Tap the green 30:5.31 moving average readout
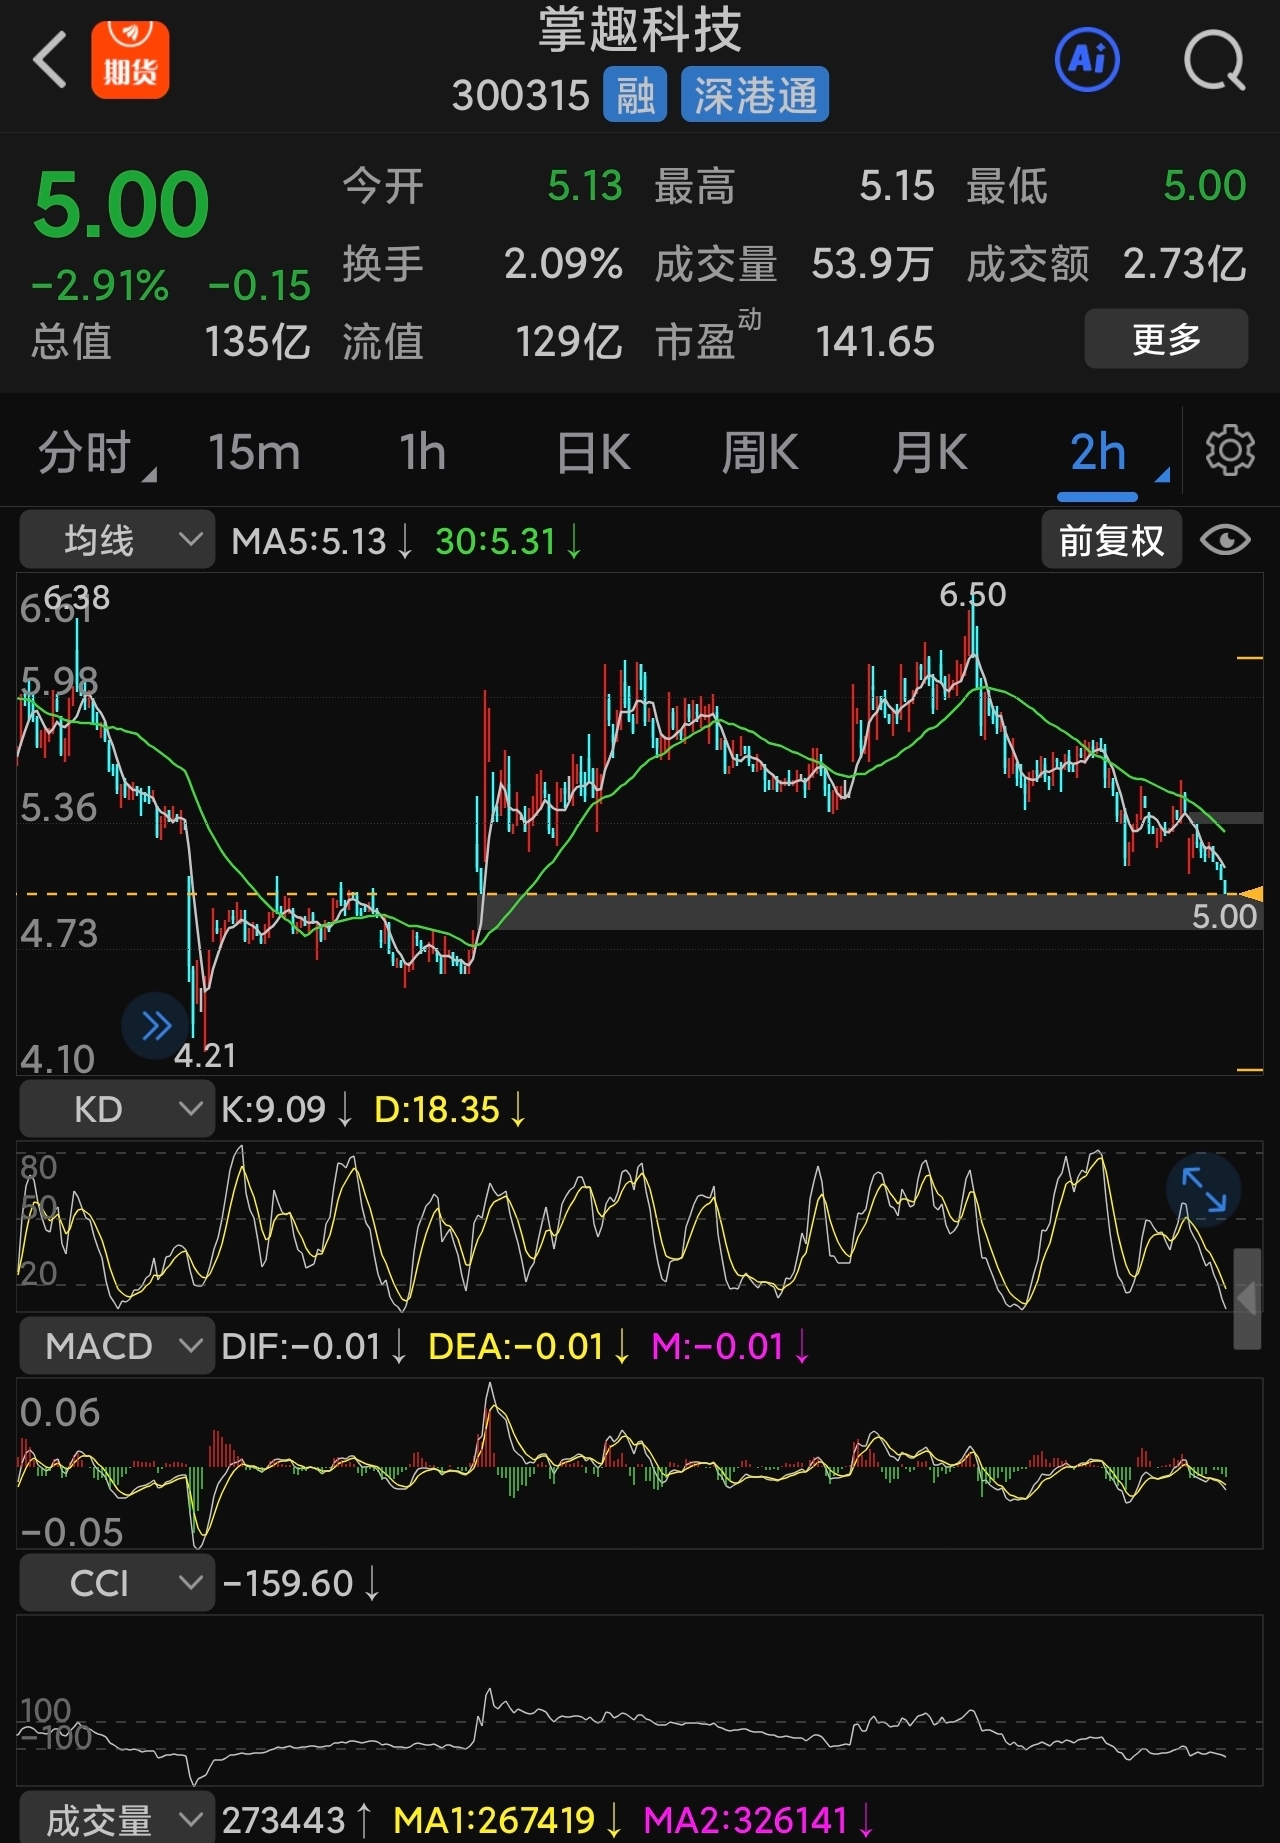Viewport: 1280px width, 1843px height. [x=508, y=541]
